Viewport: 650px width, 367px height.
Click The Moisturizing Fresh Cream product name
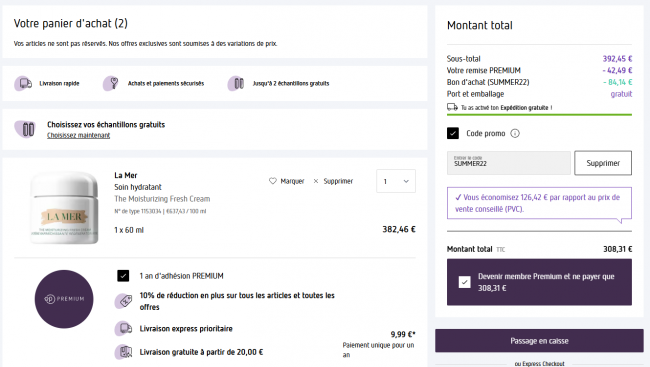pyautogui.click(x=162, y=199)
